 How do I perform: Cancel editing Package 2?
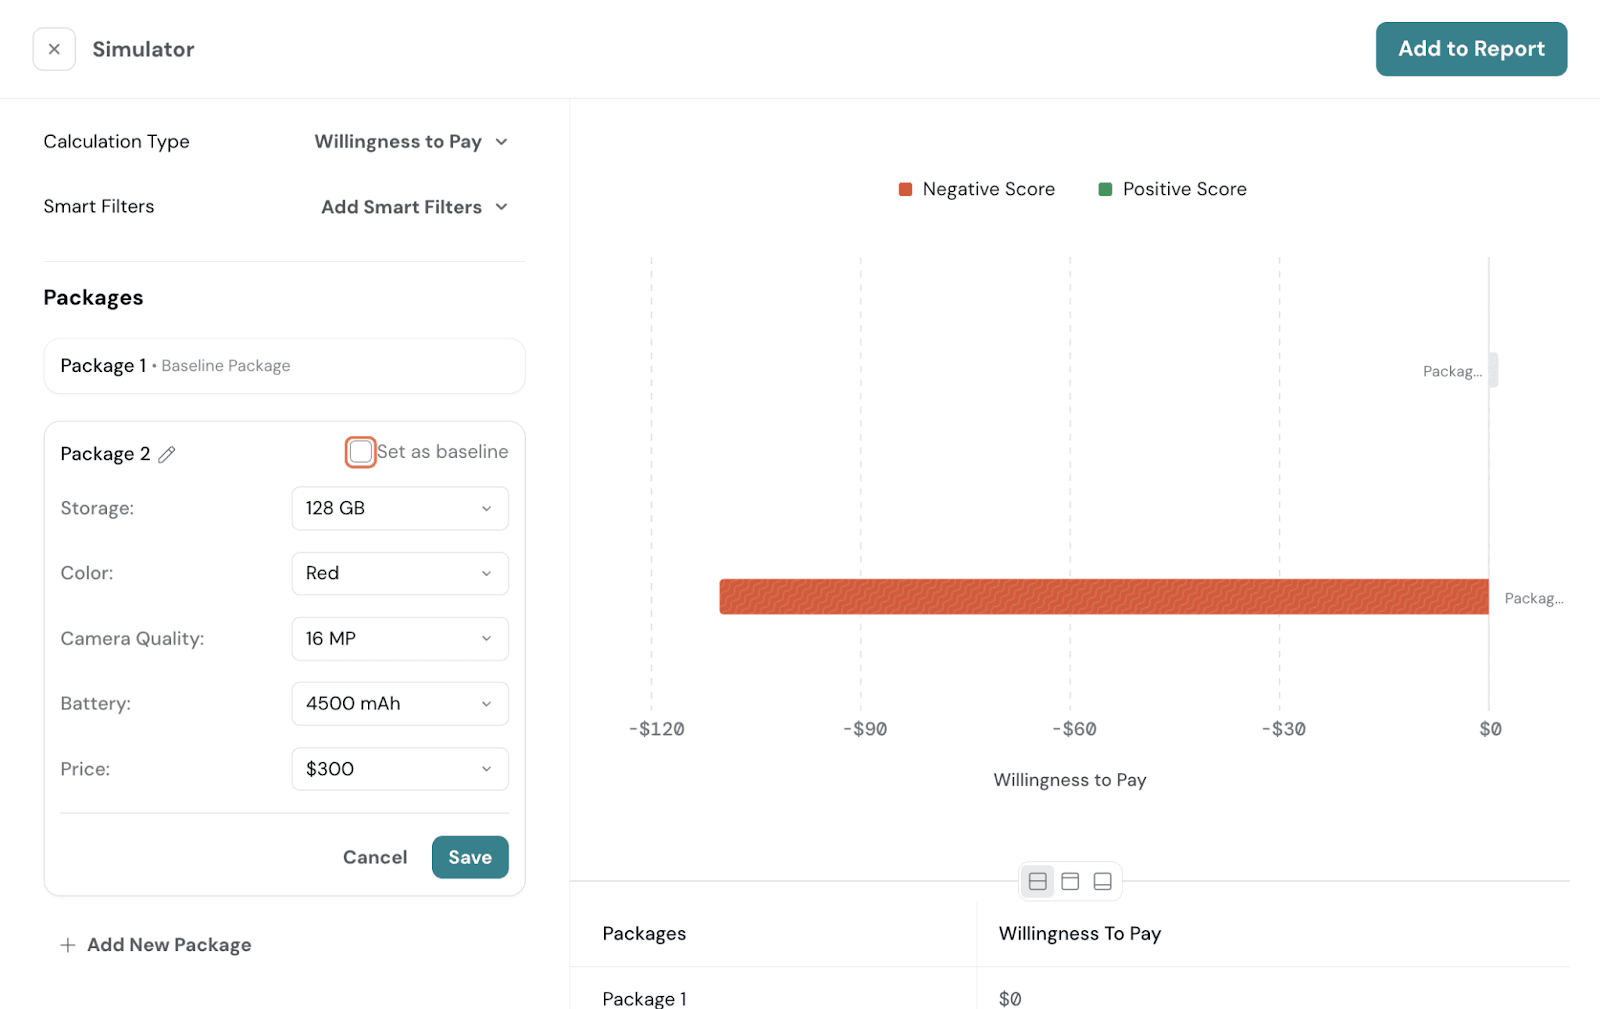[x=375, y=857]
